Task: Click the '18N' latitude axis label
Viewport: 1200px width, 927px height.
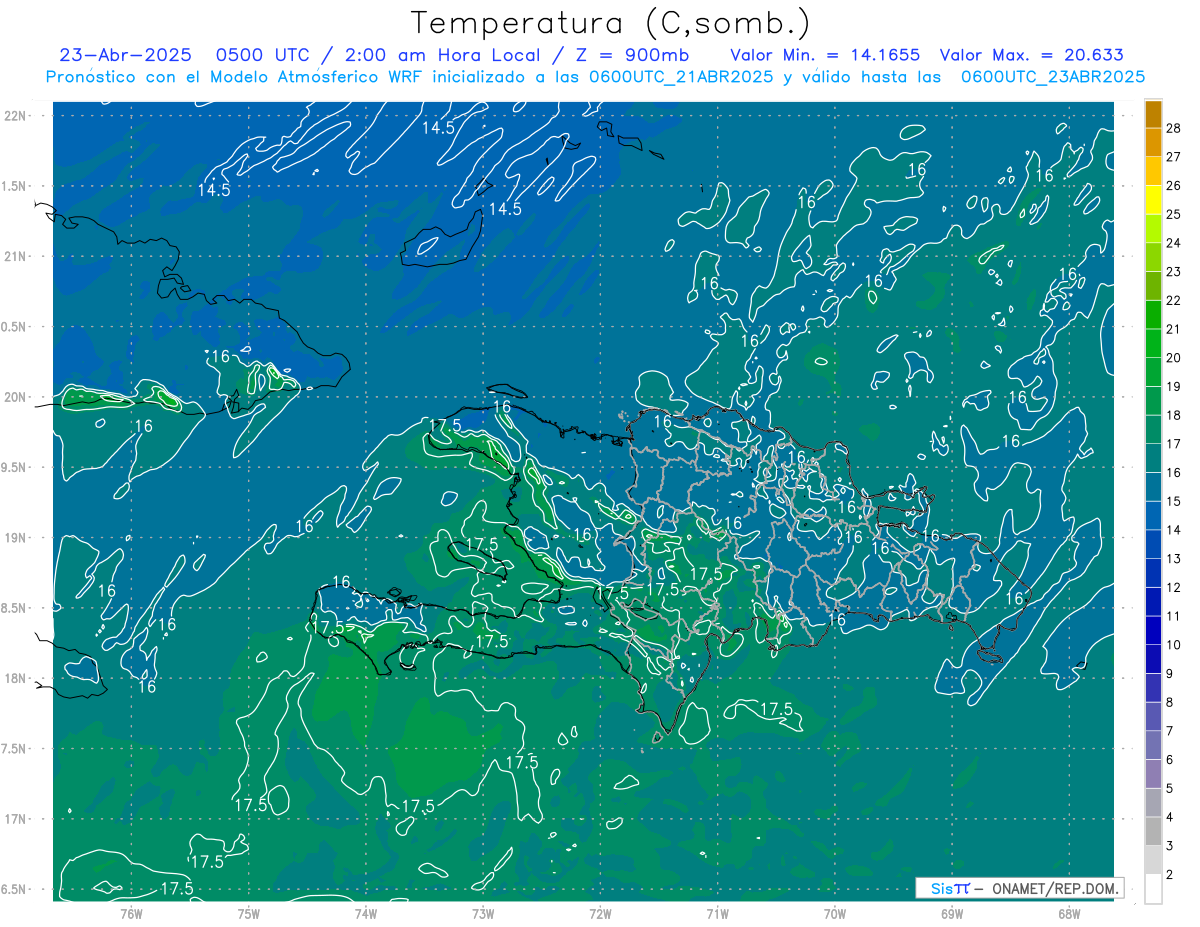Action: [15, 678]
